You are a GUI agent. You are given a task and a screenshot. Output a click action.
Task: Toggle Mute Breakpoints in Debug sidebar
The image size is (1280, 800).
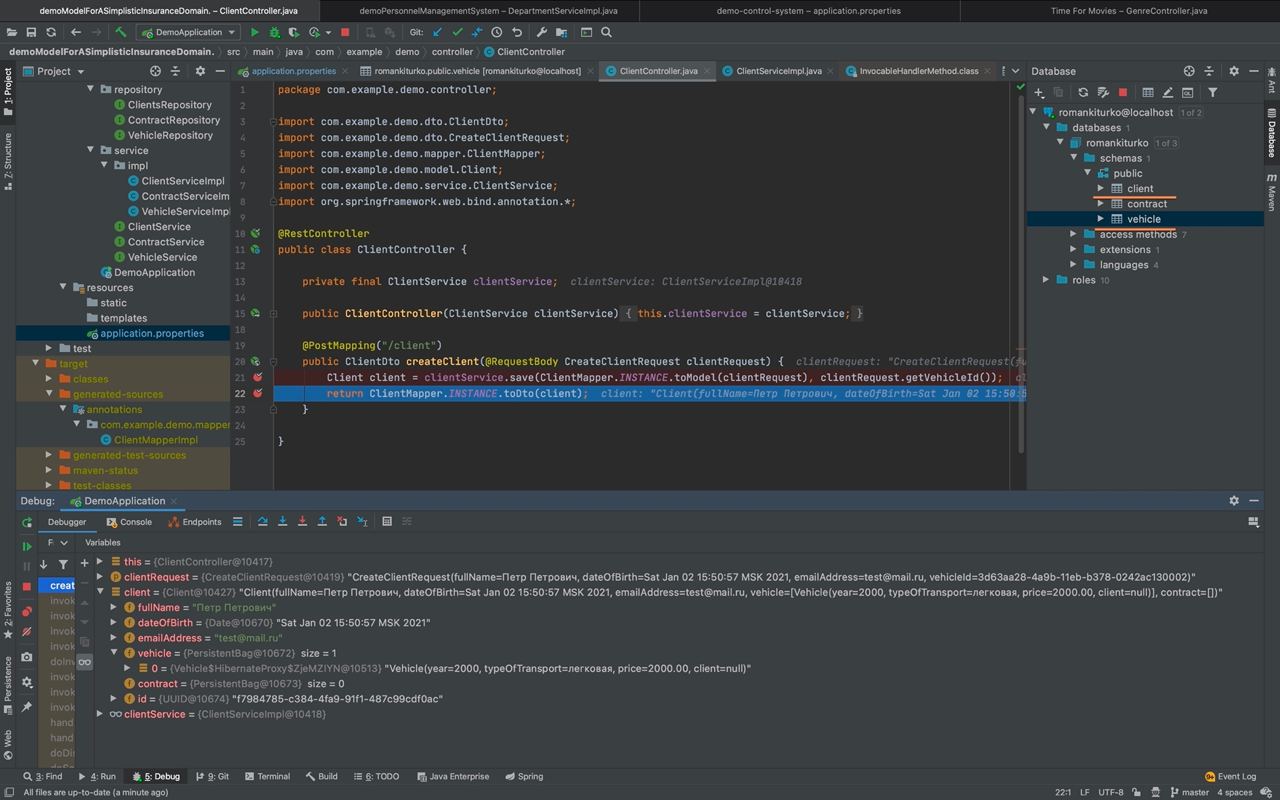click(26, 633)
